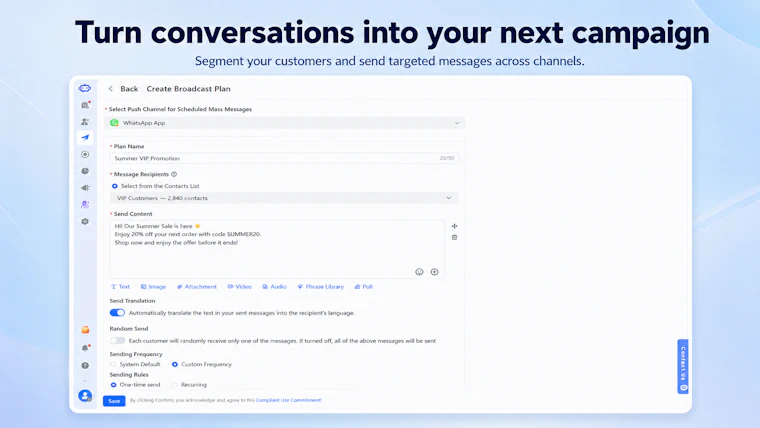The width and height of the screenshot is (760, 428).
Task: Switch to Text content type
Action: 120,287
